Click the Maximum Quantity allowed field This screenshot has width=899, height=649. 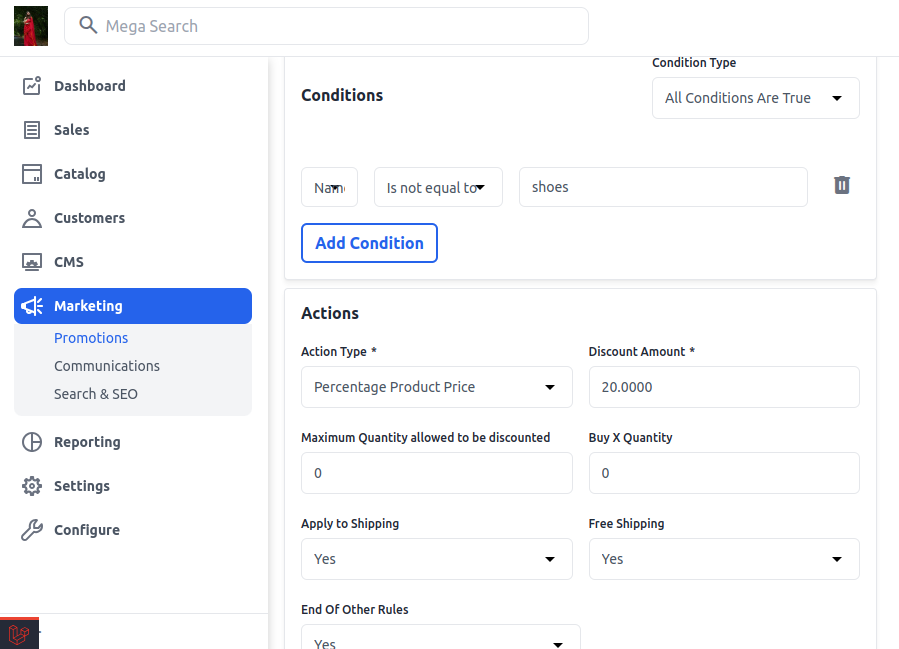pos(436,473)
